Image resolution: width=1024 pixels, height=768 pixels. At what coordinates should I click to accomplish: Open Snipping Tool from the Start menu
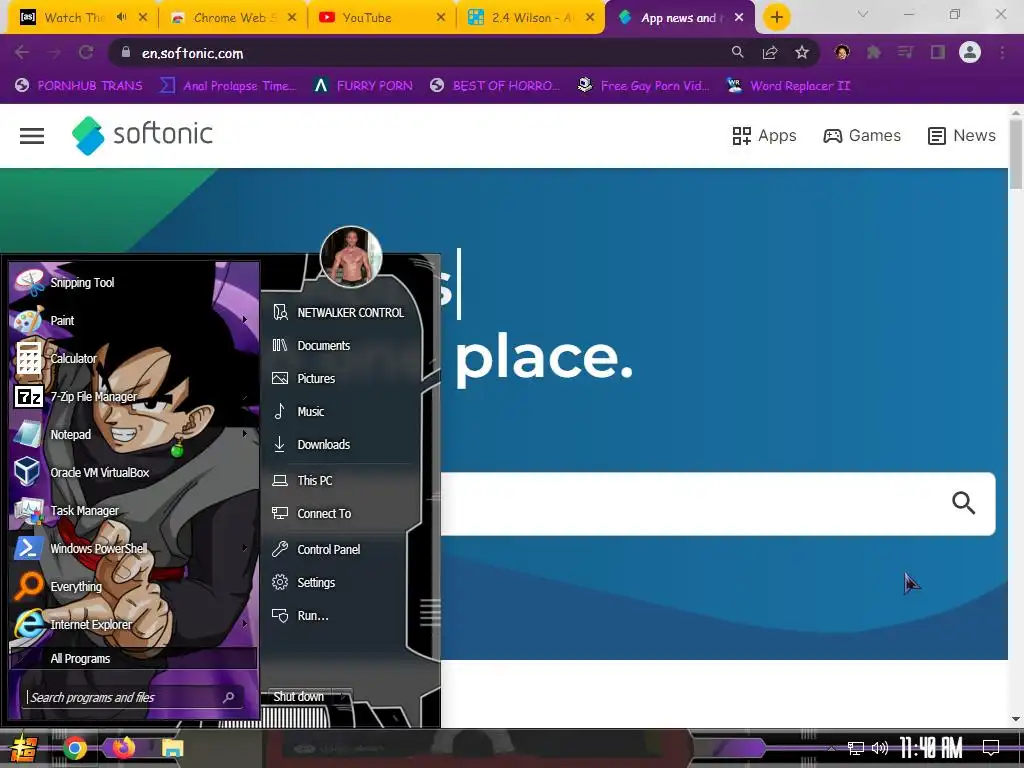point(134,282)
